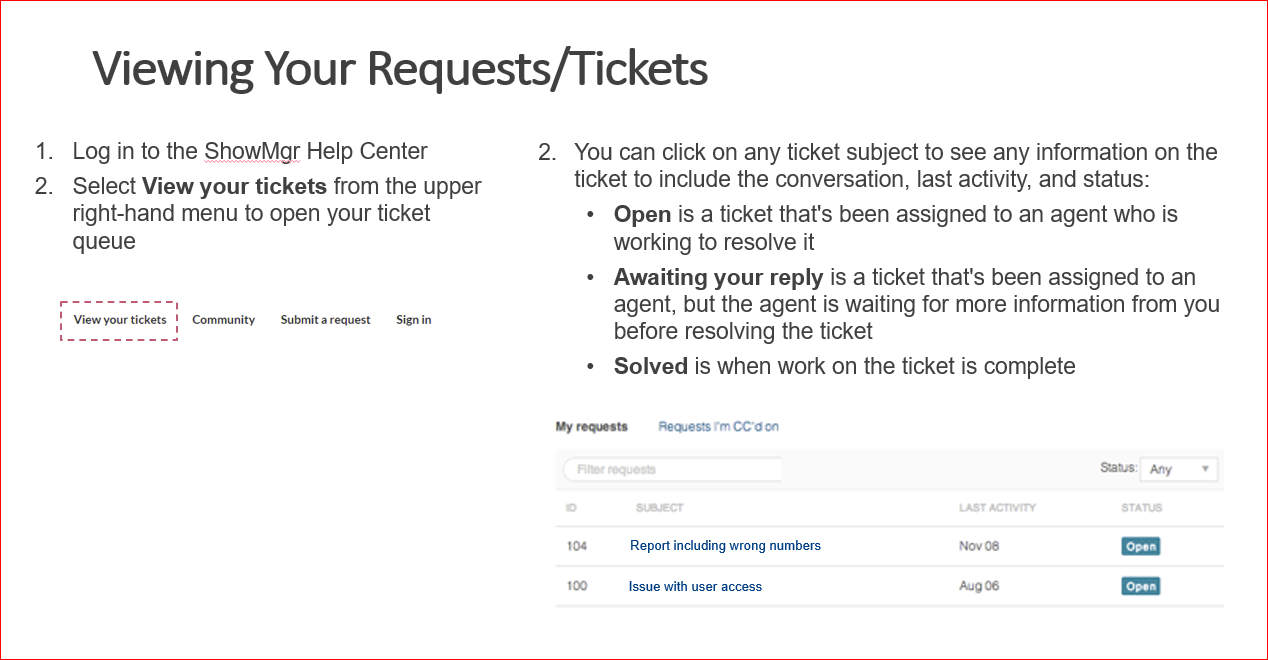Viewport: 1268px width, 660px height.
Task: Open the Community menu link
Action: pyautogui.click(x=223, y=320)
